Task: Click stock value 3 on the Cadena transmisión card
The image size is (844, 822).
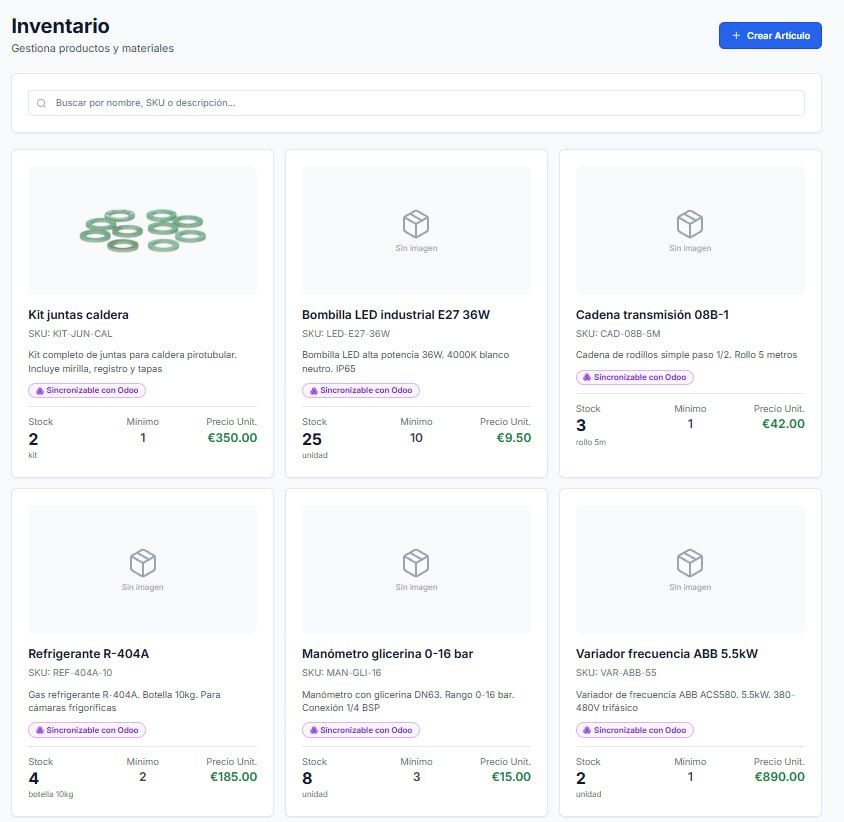Action: (581, 426)
